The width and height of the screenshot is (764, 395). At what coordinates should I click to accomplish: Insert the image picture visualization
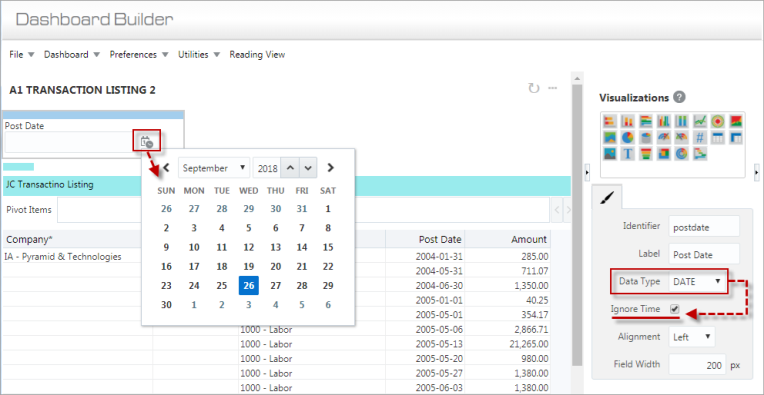click(610, 154)
